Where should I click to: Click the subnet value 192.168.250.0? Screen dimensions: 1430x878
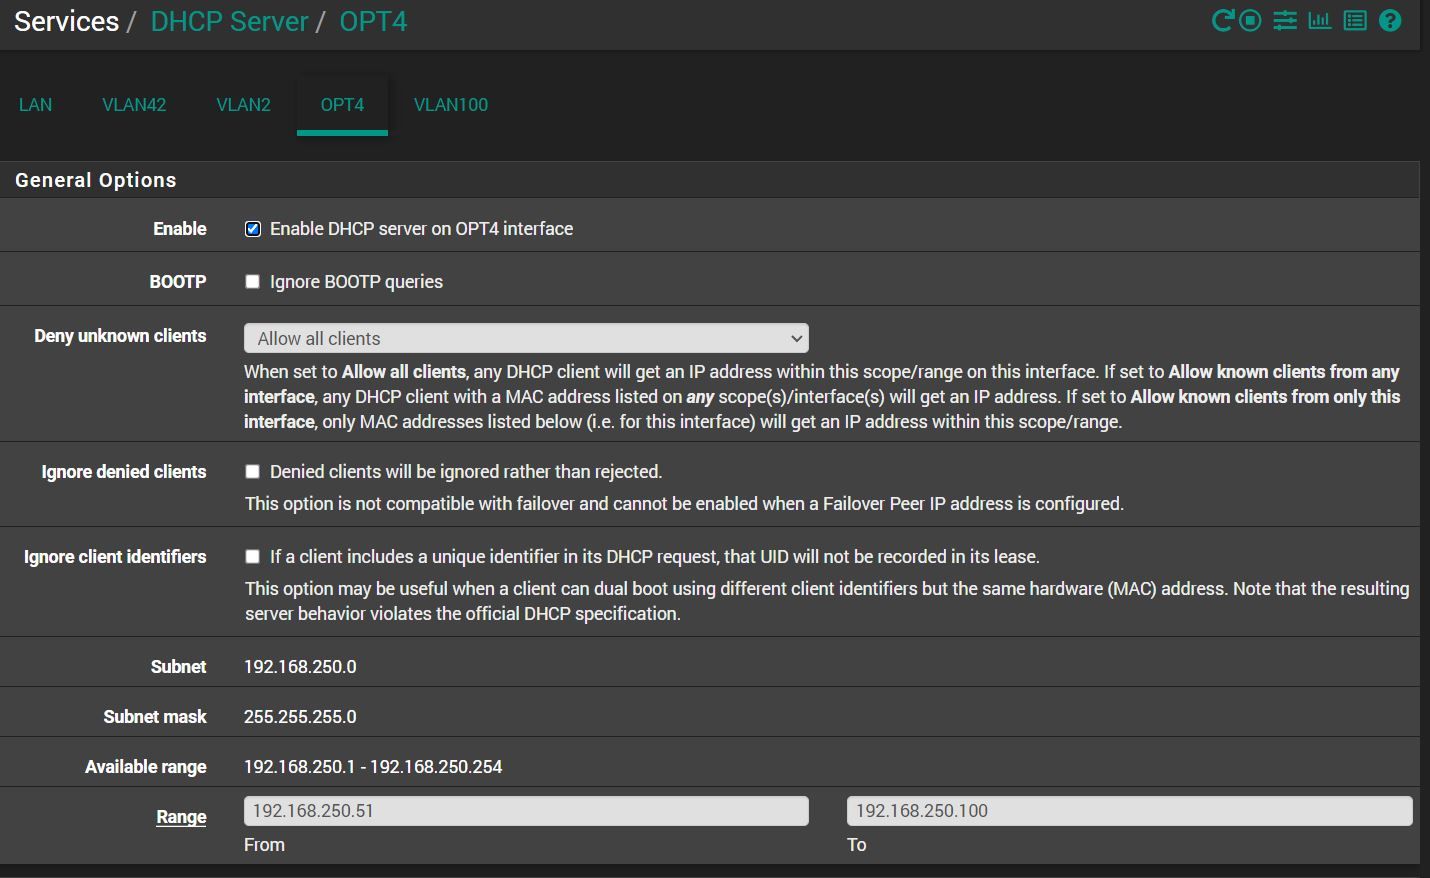coord(300,667)
